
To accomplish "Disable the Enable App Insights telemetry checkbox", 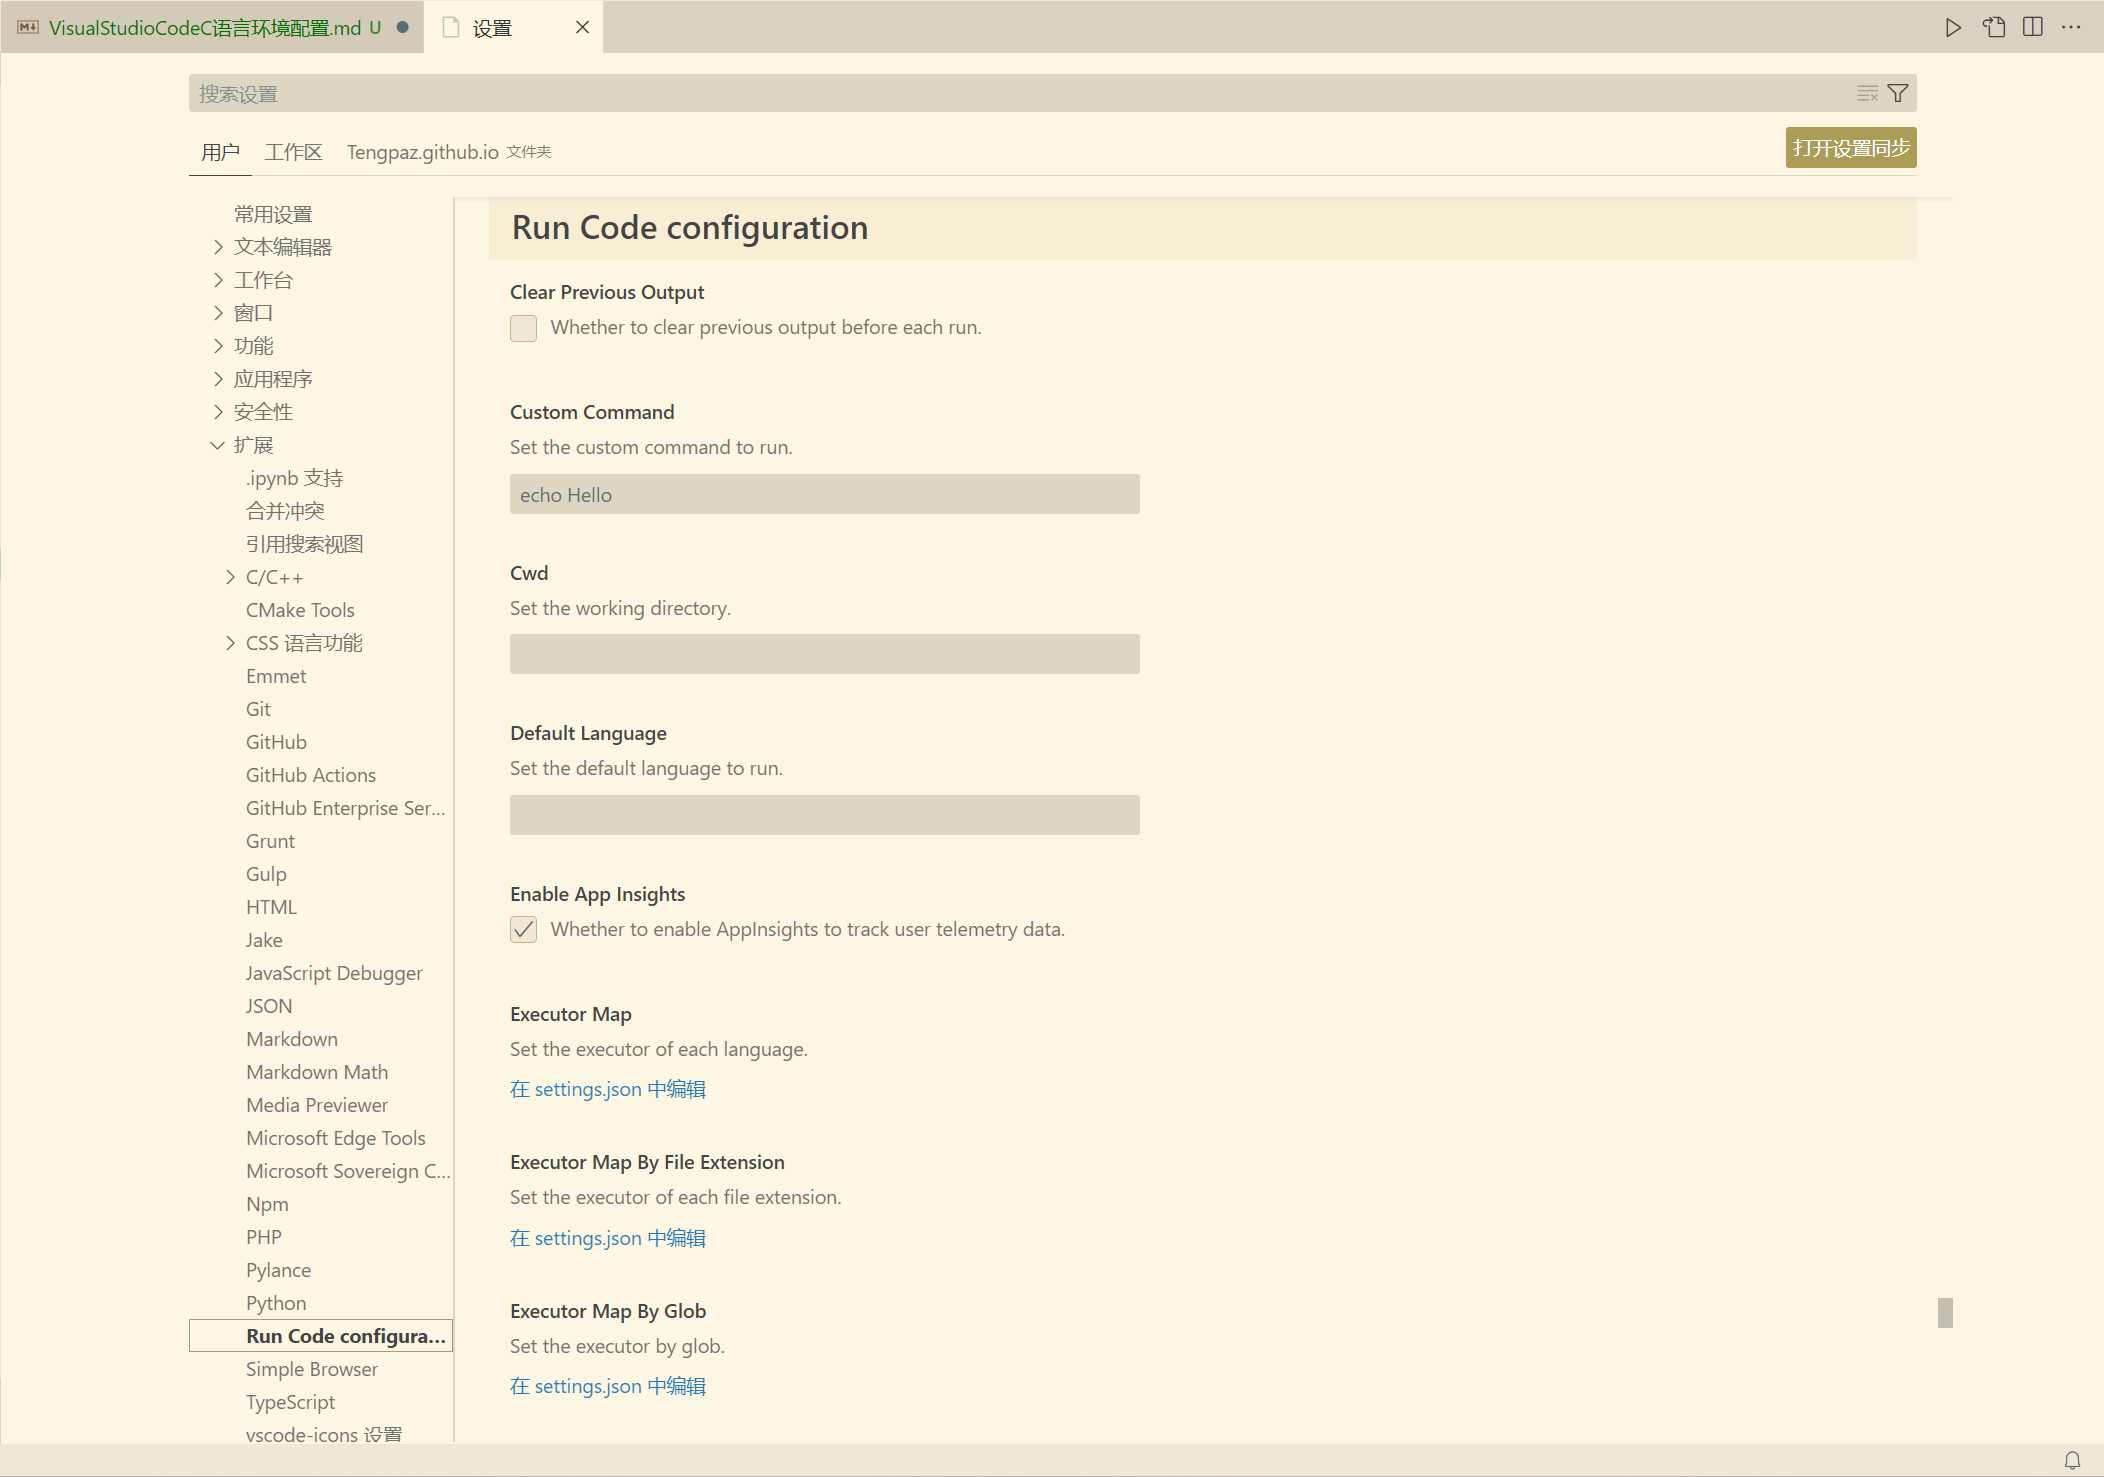I will coord(523,930).
